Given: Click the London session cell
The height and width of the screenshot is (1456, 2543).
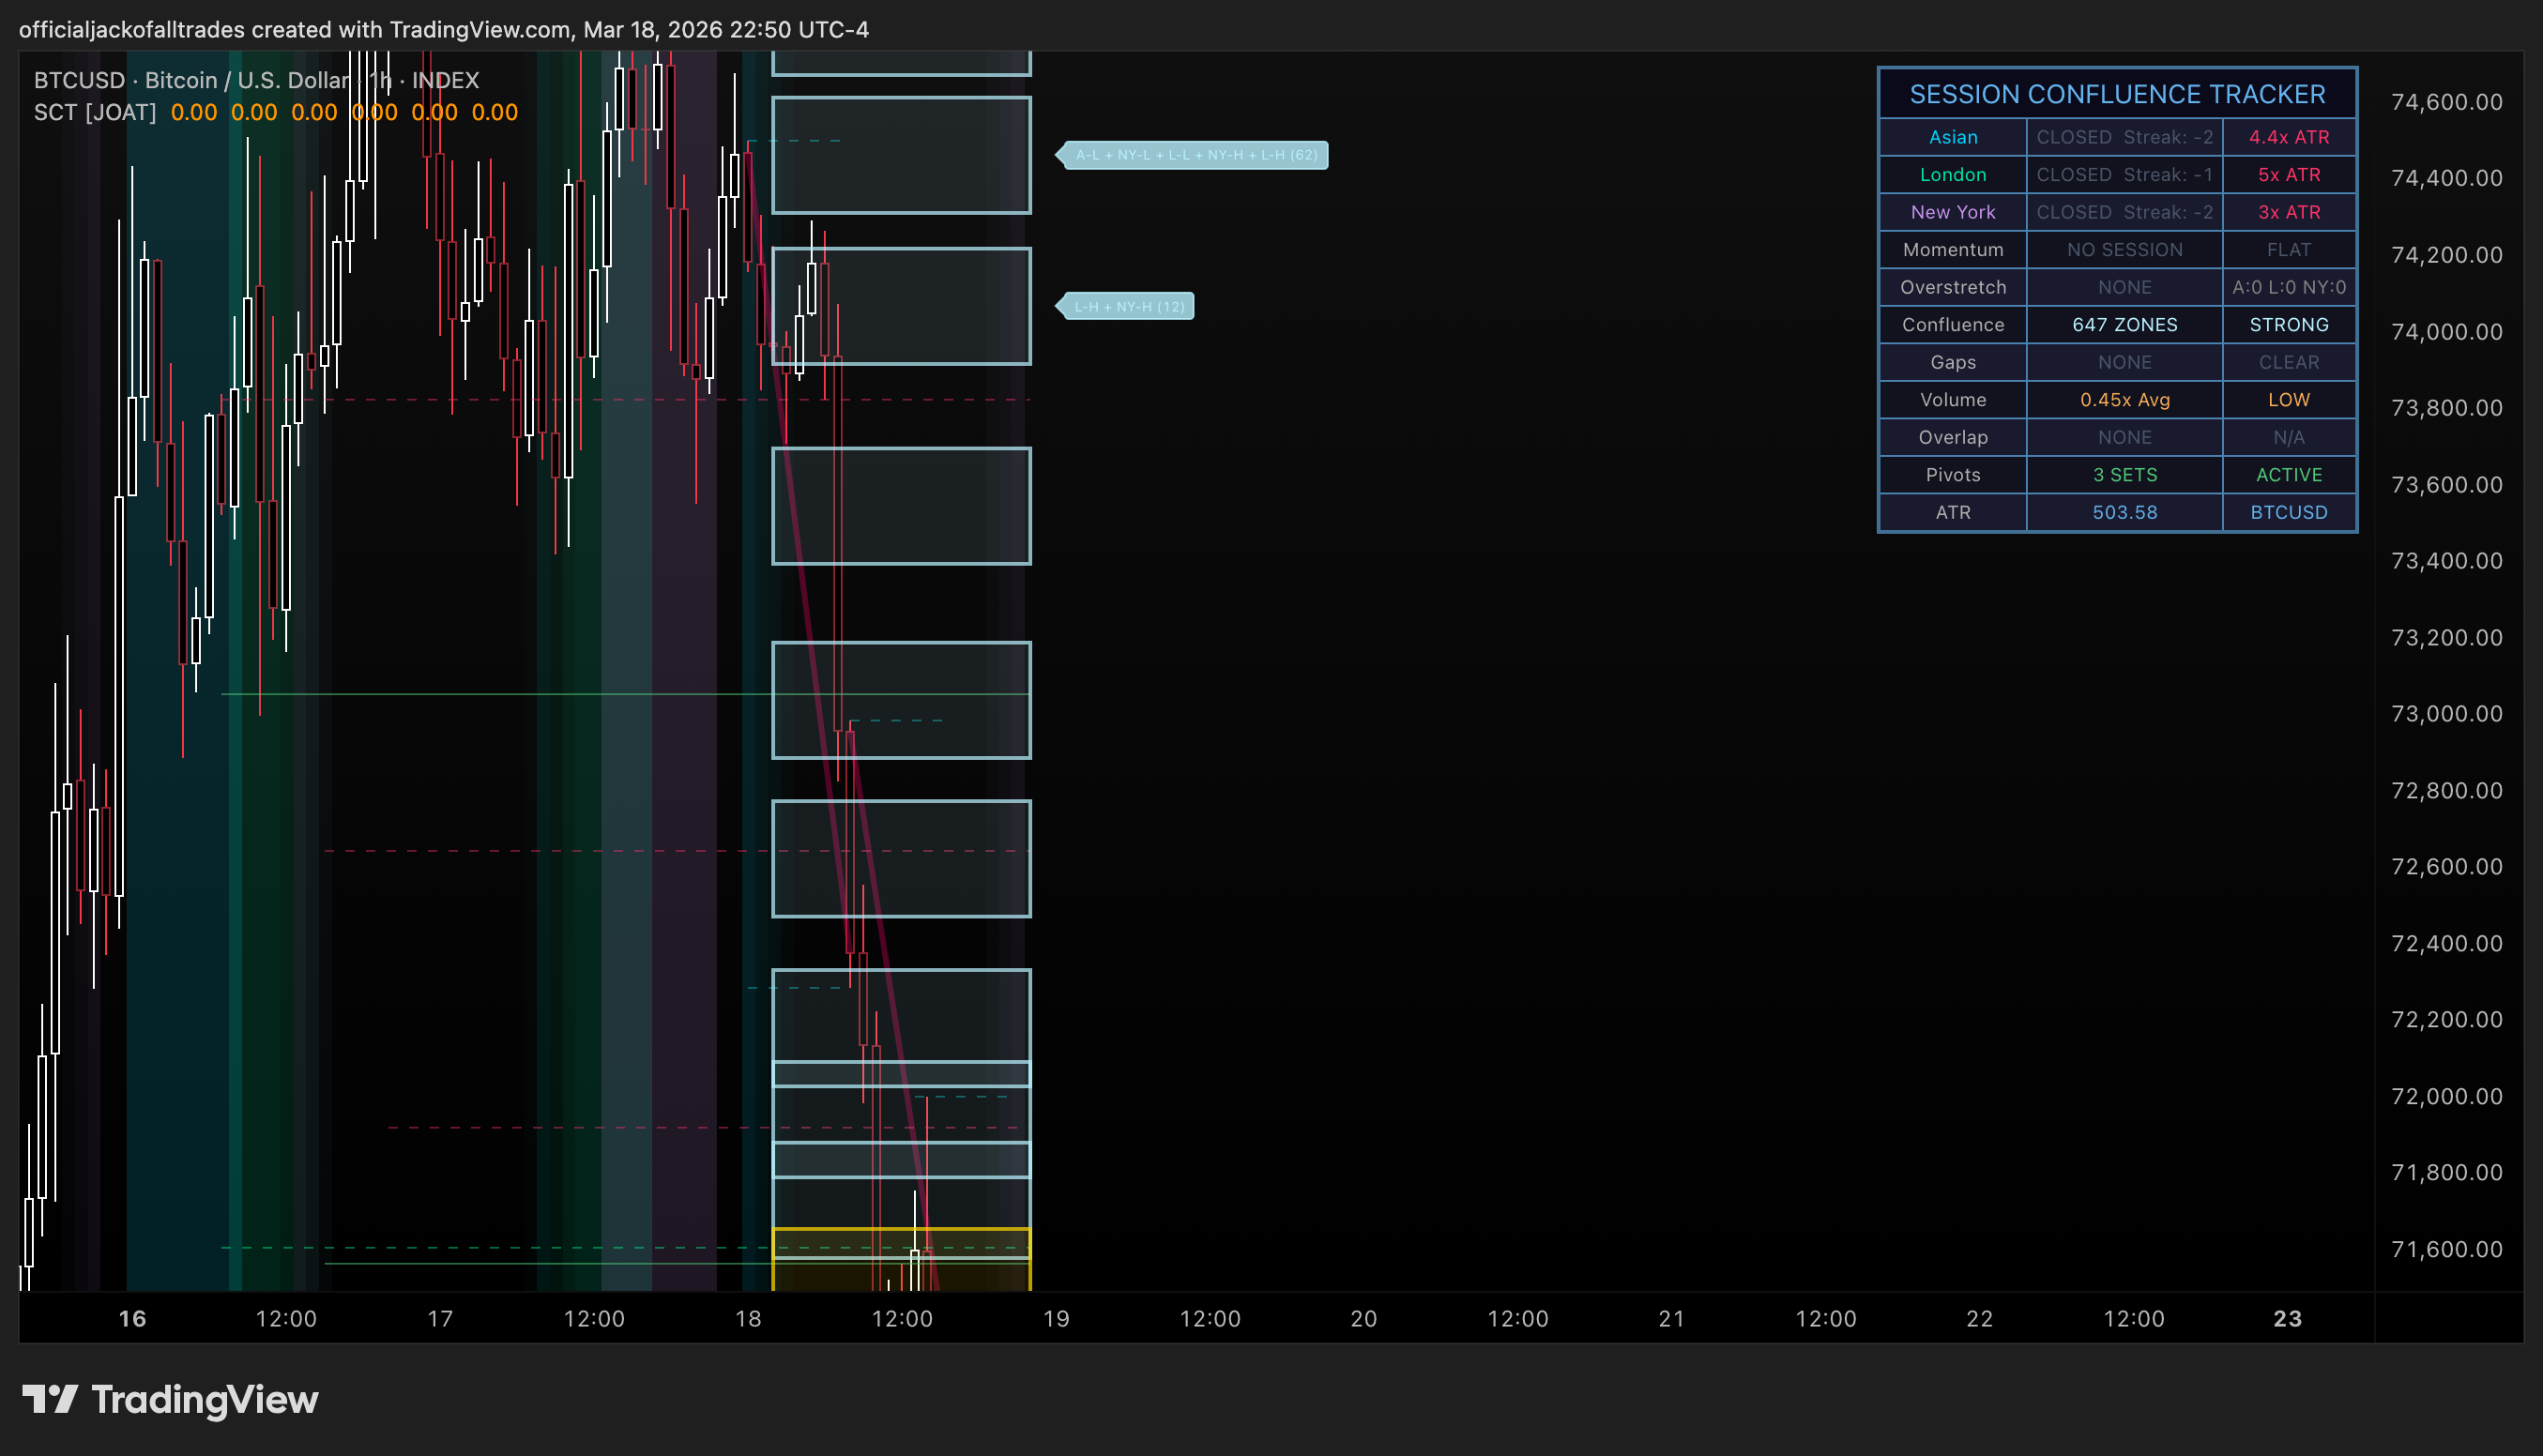Looking at the screenshot, I should coord(1952,174).
